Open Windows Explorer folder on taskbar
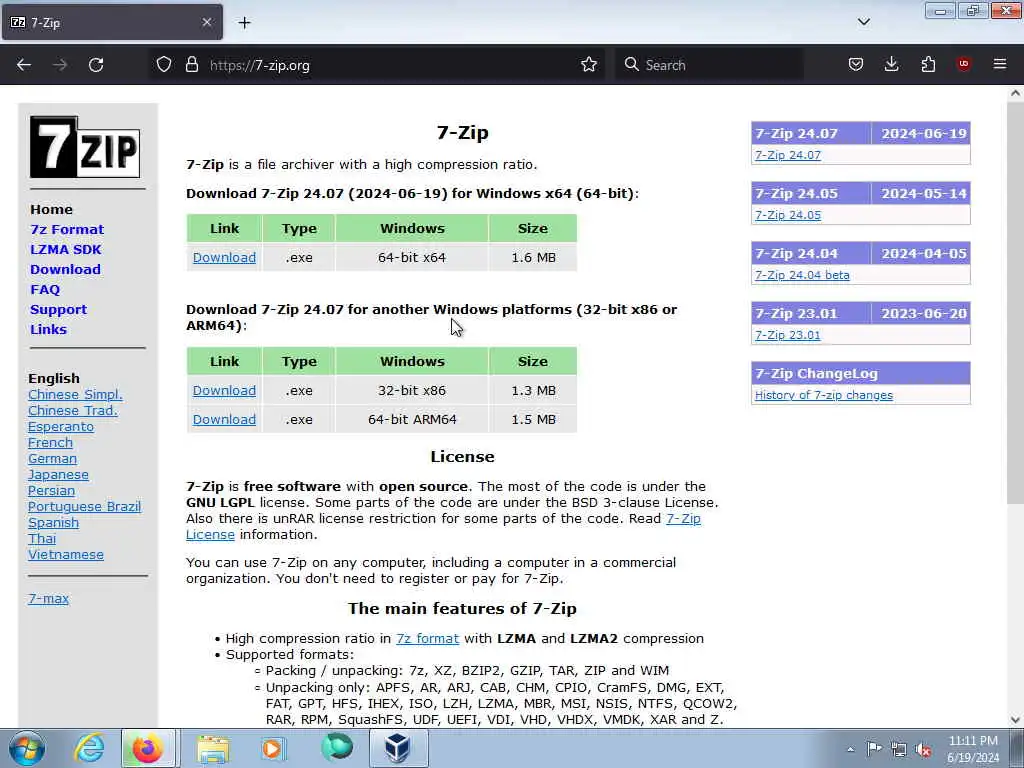The width and height of the screenshot is (1024, 768). (213, 748)
